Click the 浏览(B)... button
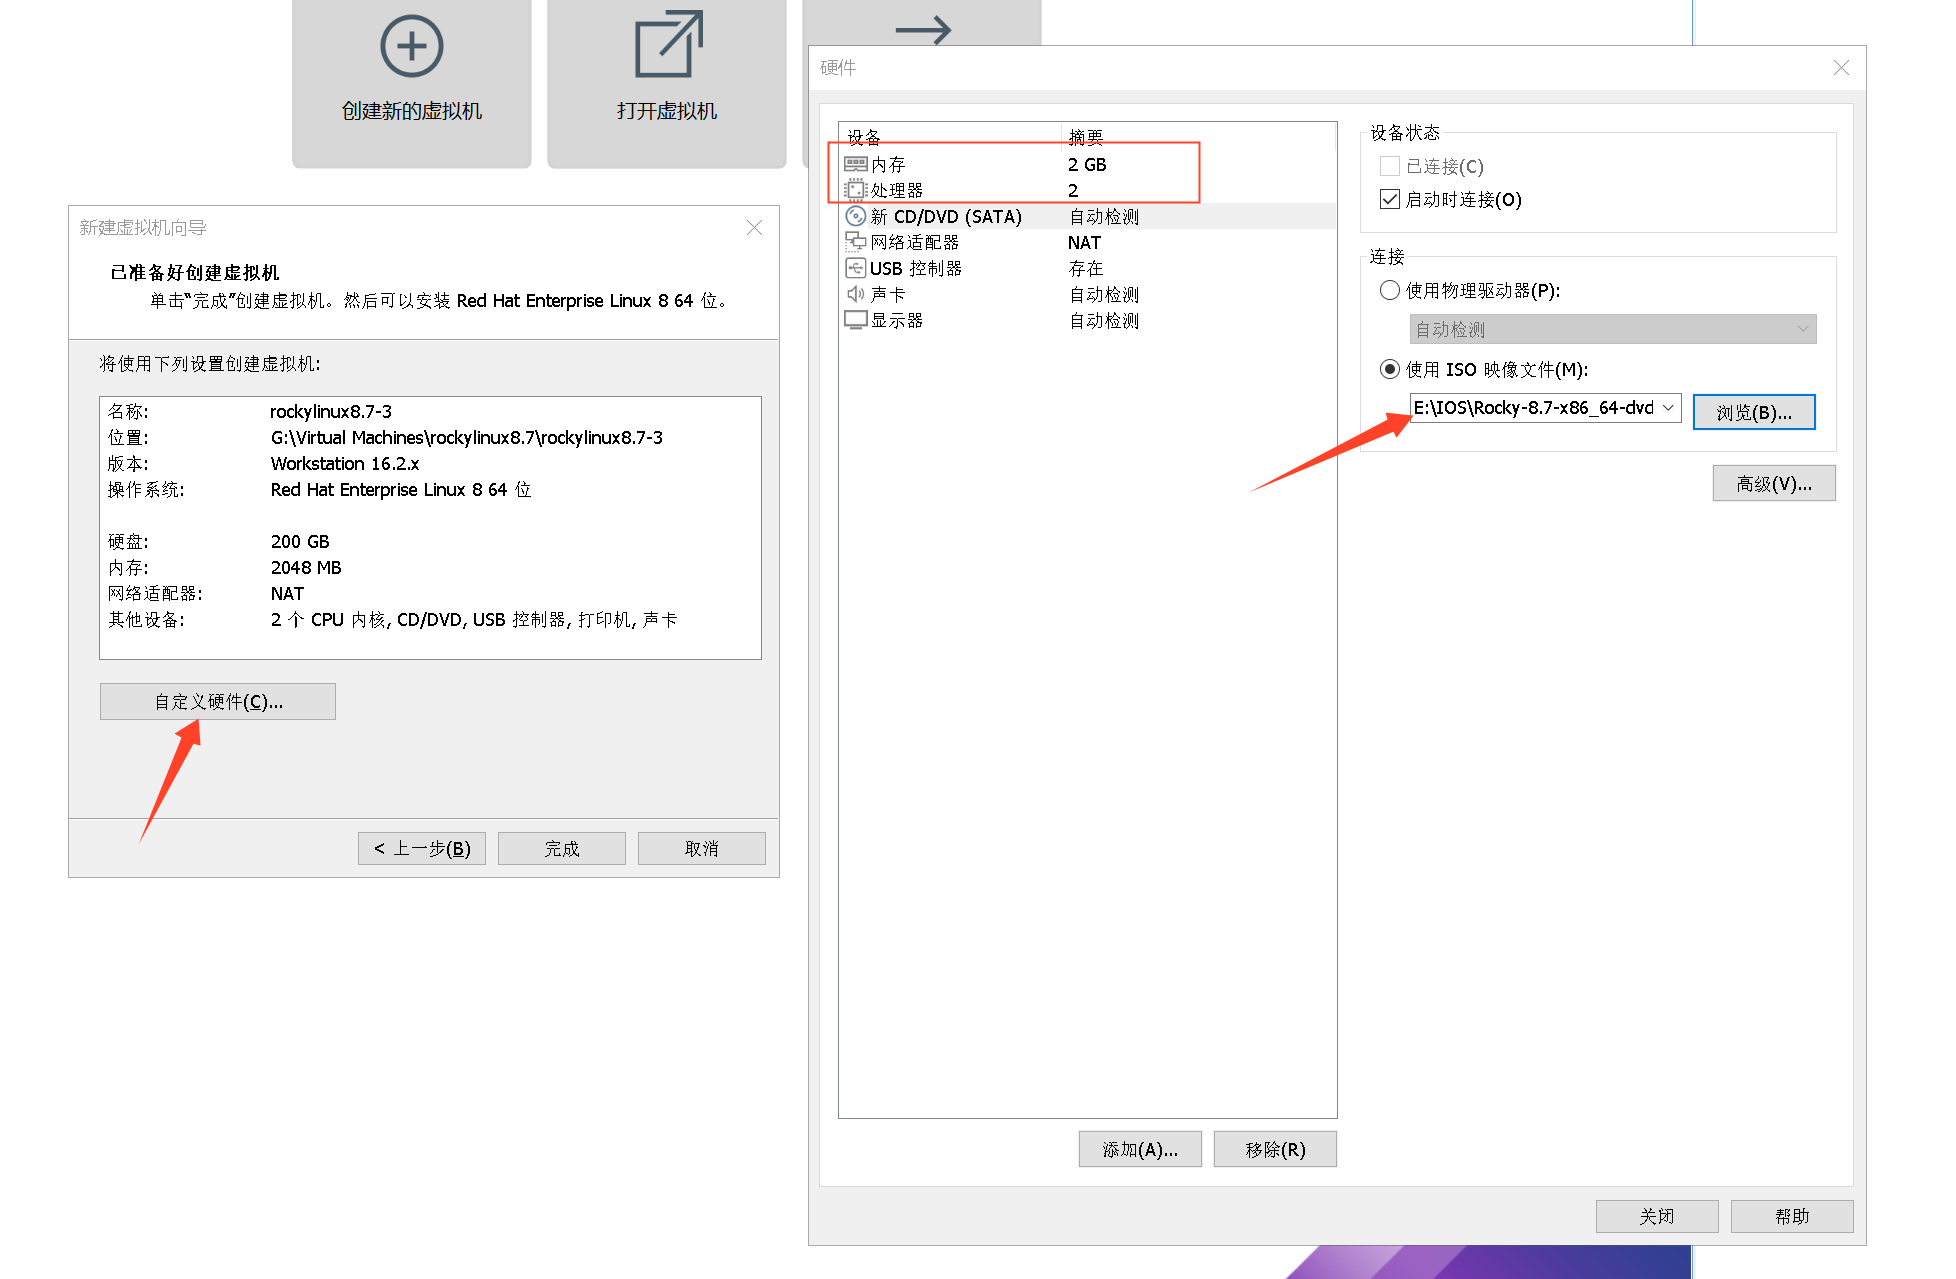The height and width of the screenshot is (1279, 1956). (x=1753, y=412)
